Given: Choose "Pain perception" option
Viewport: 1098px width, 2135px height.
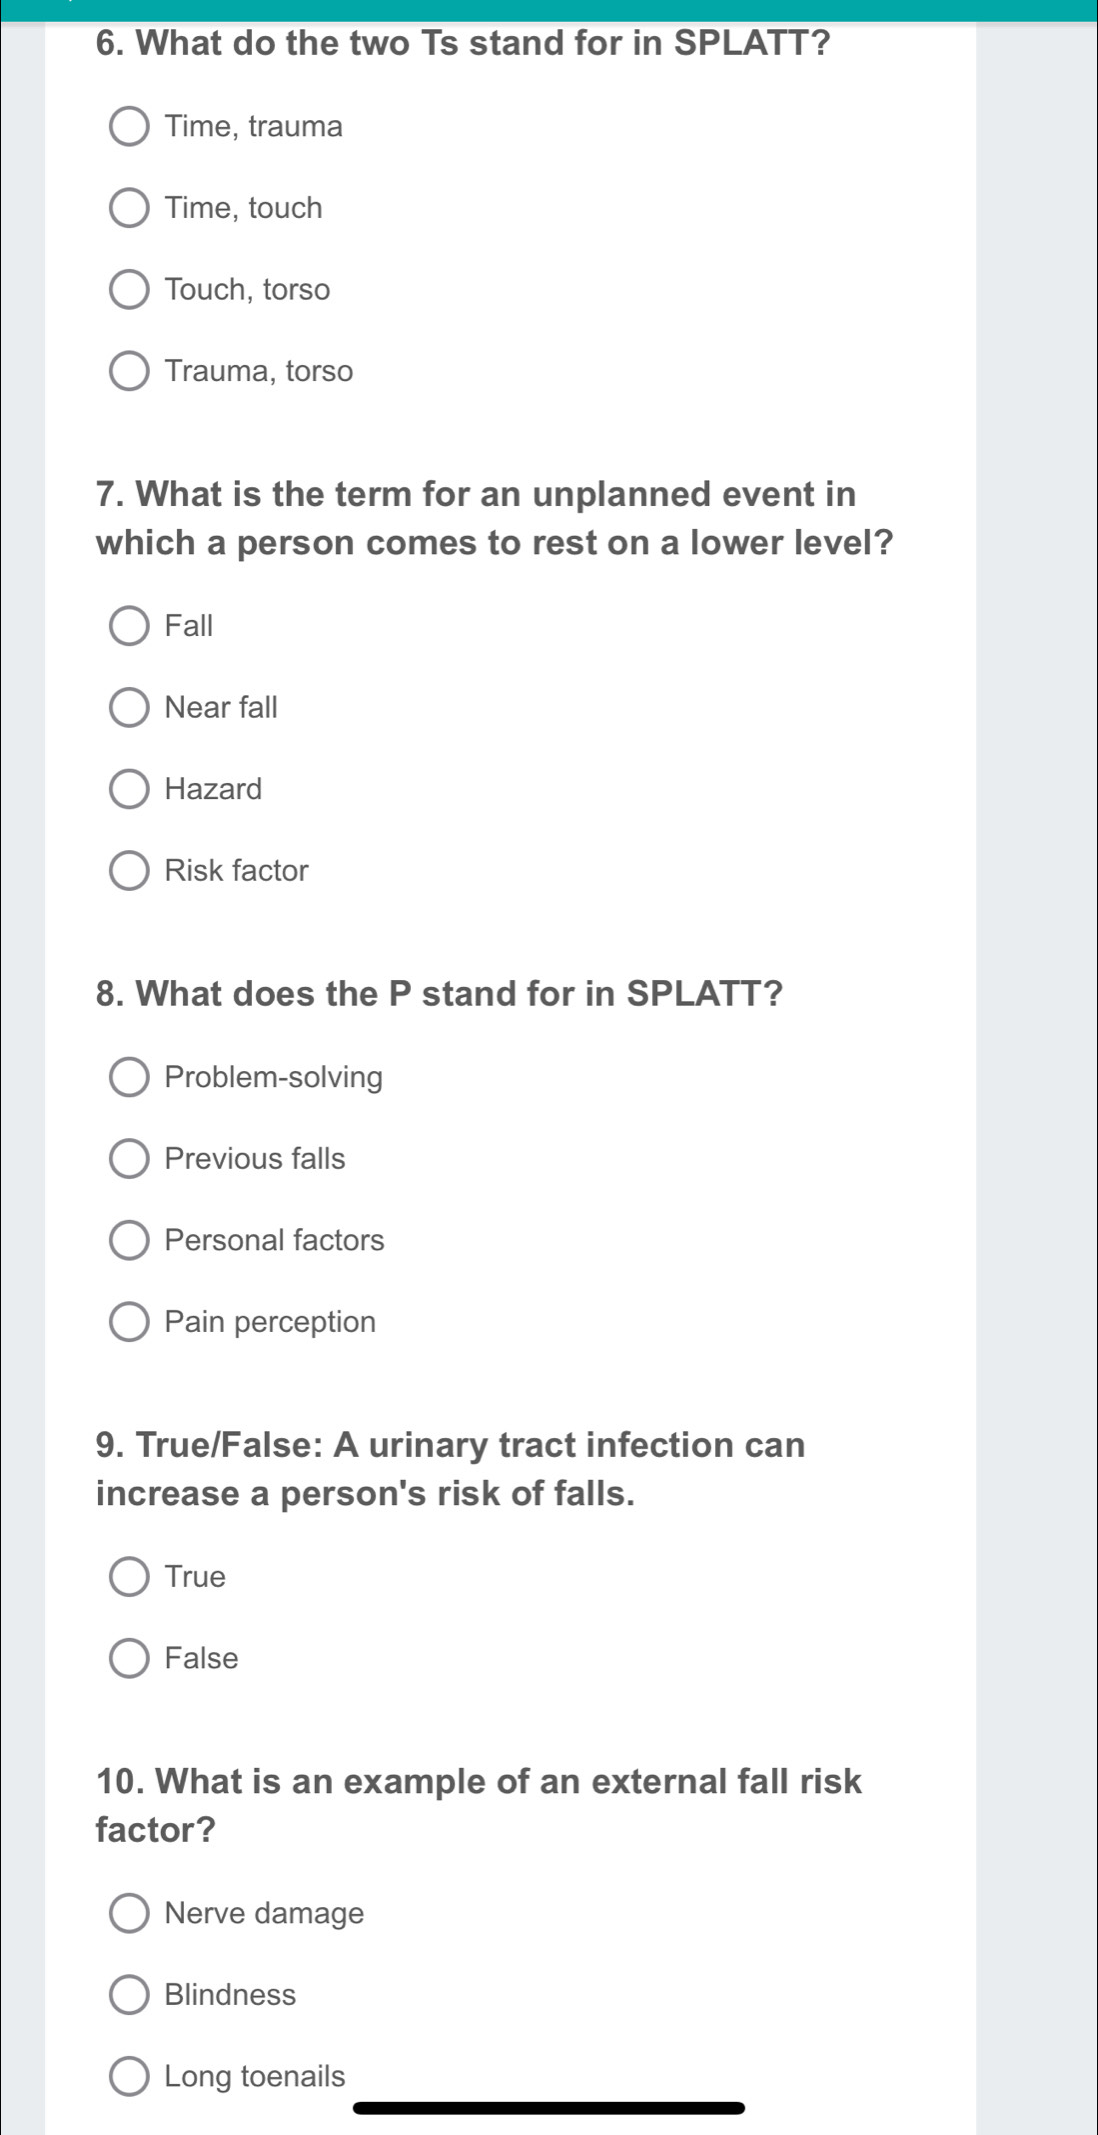Looking at the screenshot, I should pos(130,1322).
